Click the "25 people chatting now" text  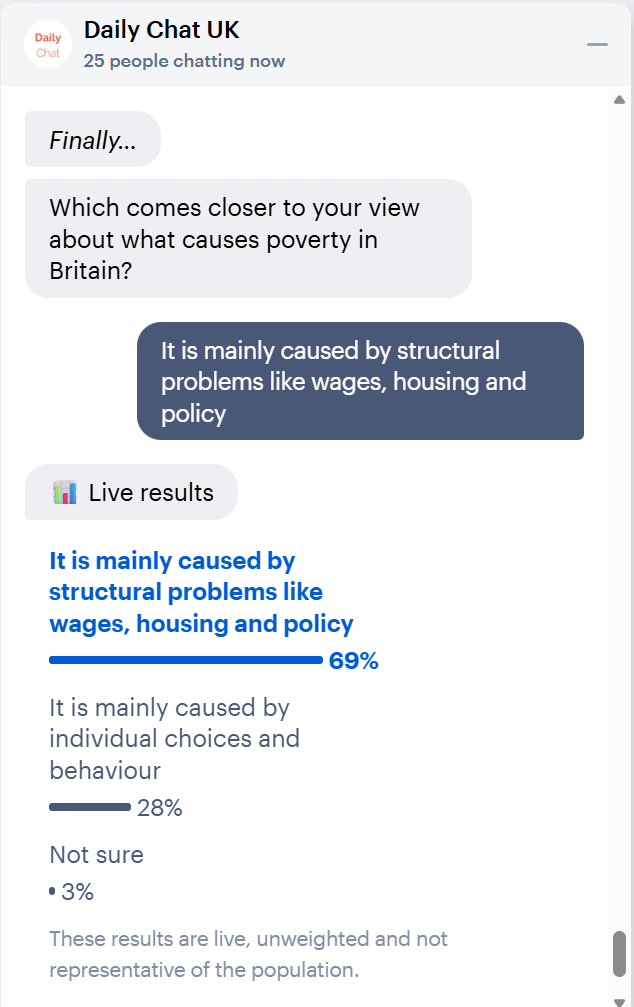tap(184, 61)
